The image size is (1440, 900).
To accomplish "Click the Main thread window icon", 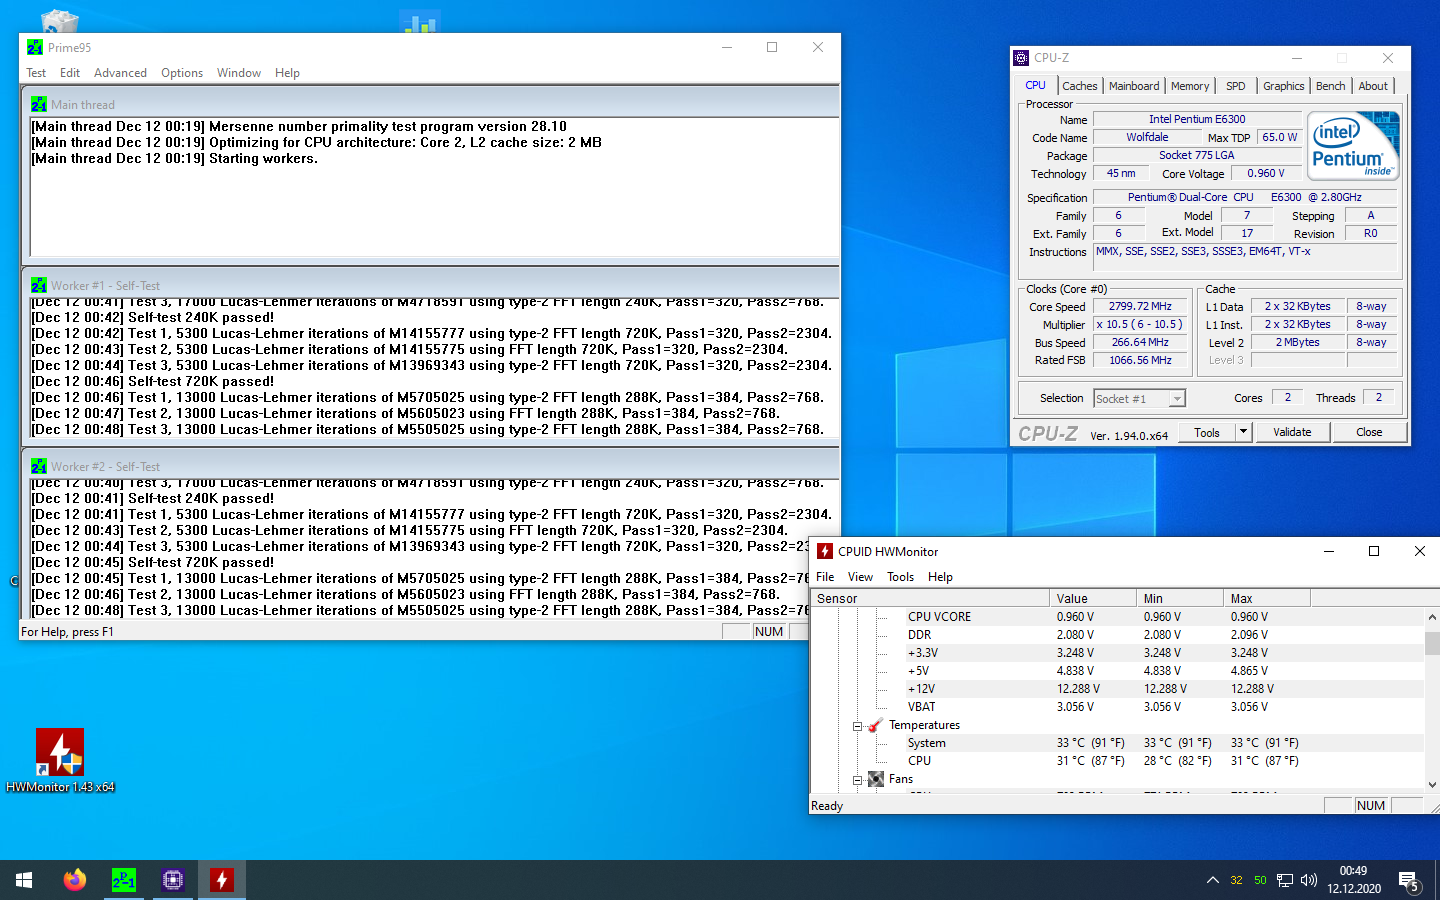I will coord(39,104).
